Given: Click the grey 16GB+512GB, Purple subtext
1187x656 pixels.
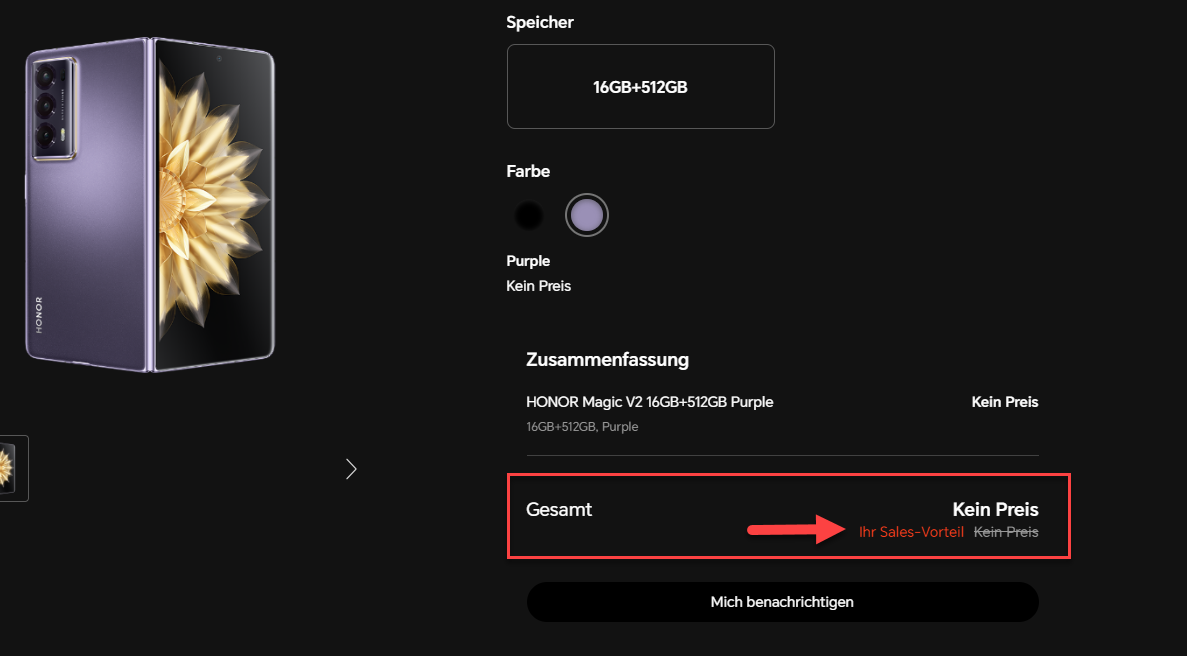Looking at the screenshot, I should 582,427.
